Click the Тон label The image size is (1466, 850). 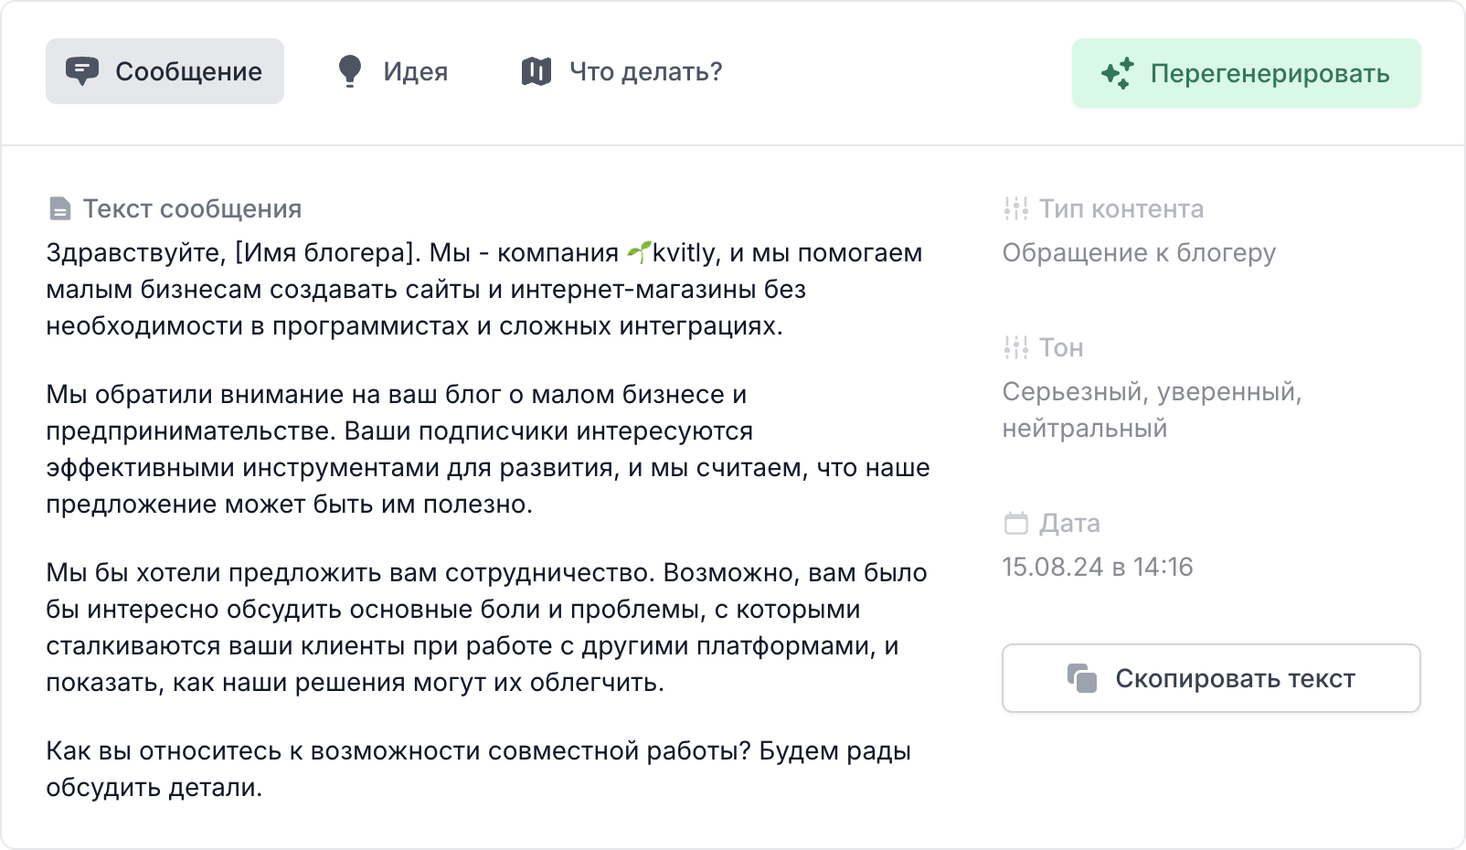[x=1061, y=347]
